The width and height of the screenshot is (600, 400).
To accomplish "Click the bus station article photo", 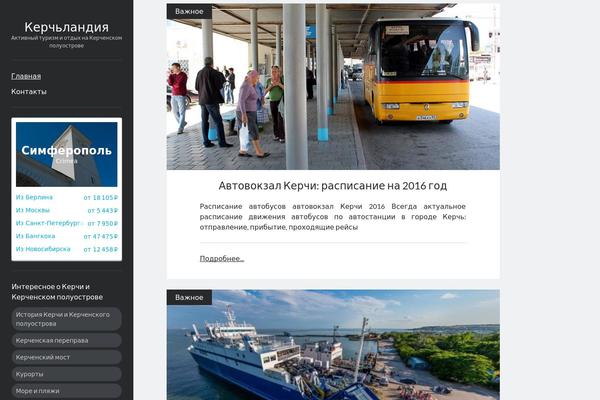I will point(333,87).
